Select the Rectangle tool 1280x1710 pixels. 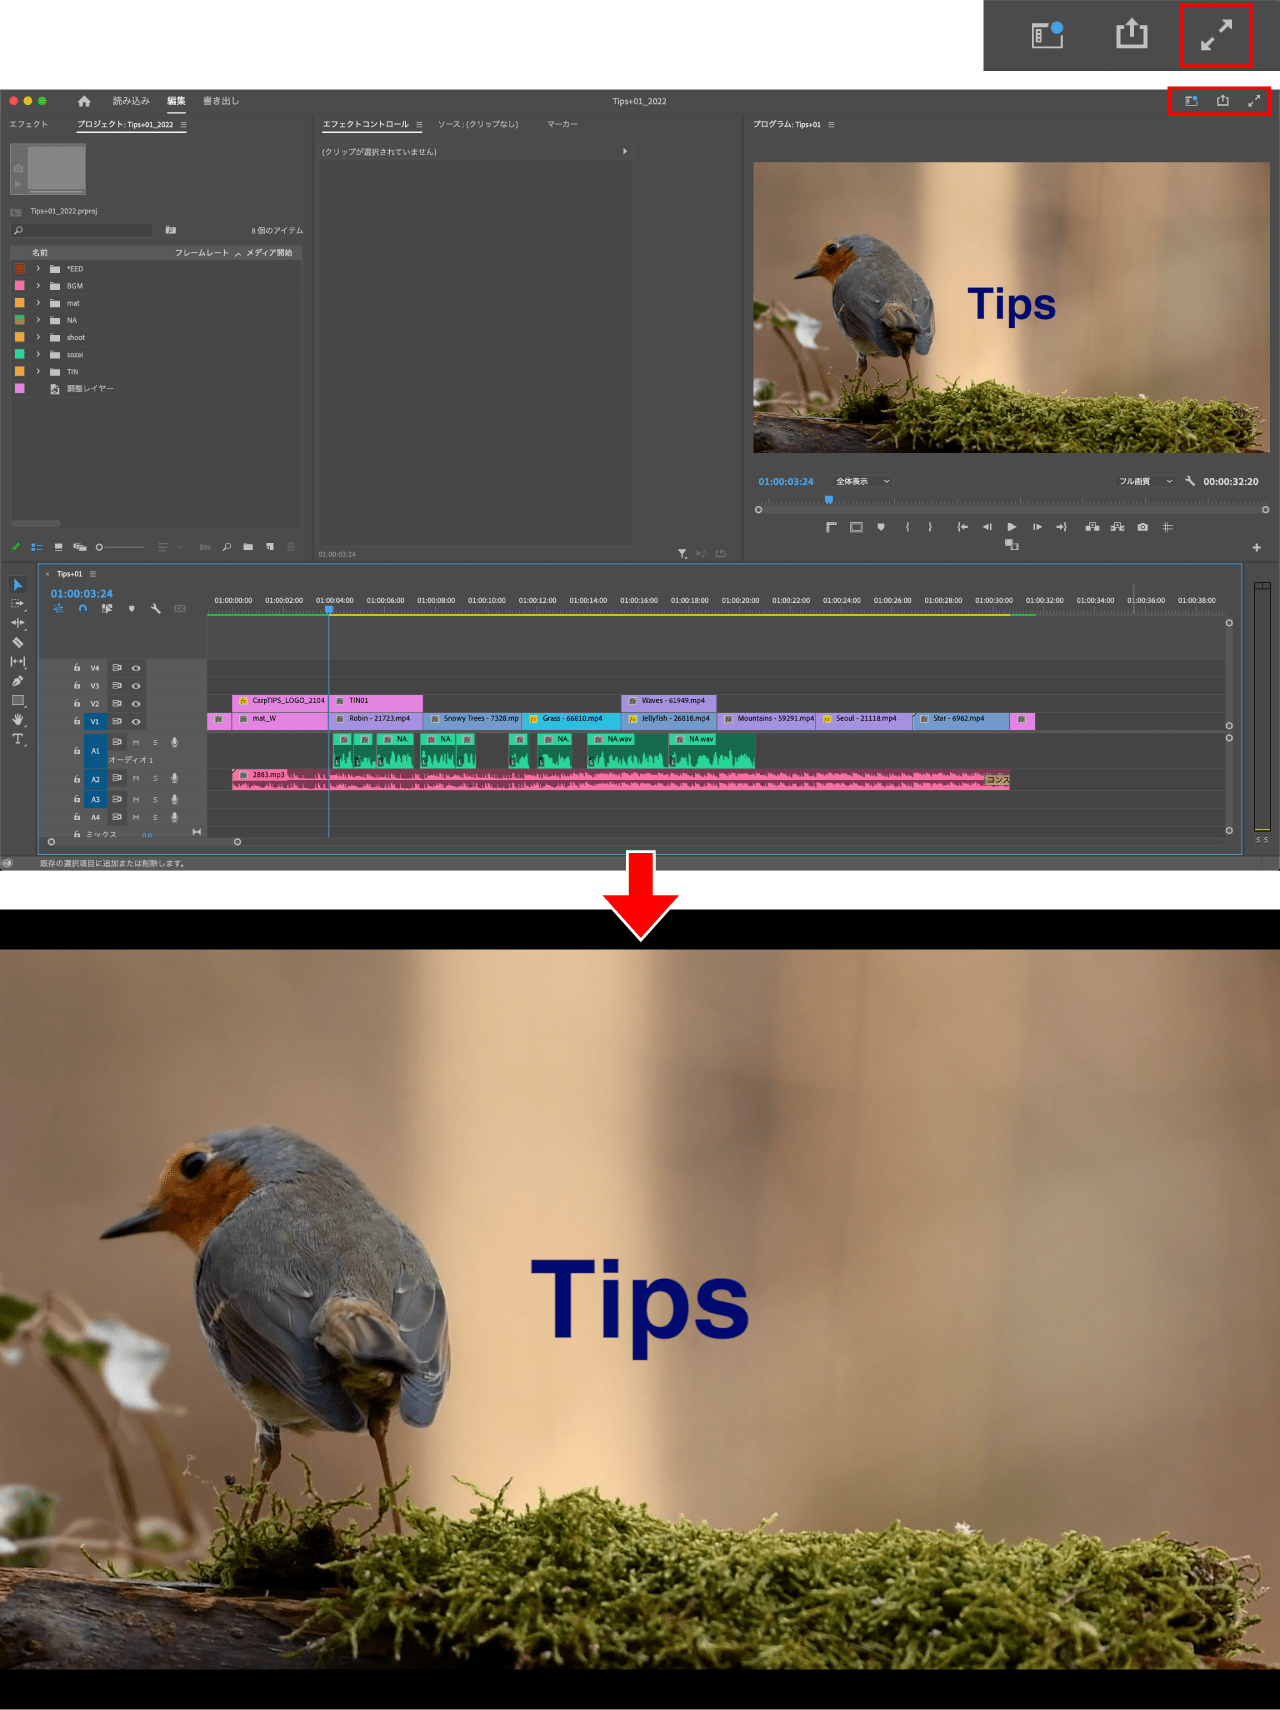click(18, 700)
